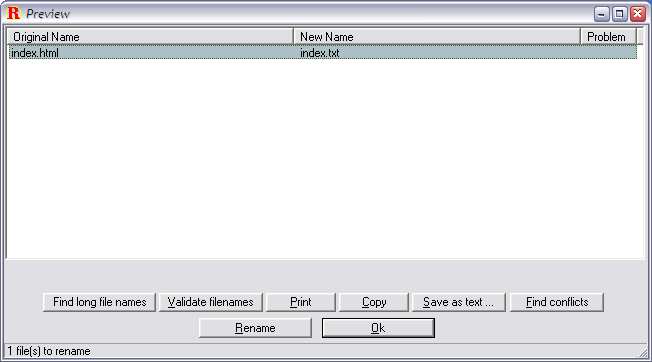Image resolution: width=652 pixels, height=362 pixels.
Task: Click the resize grip in status bar corner
Action: pyautogui.click(x=643, y=352)
